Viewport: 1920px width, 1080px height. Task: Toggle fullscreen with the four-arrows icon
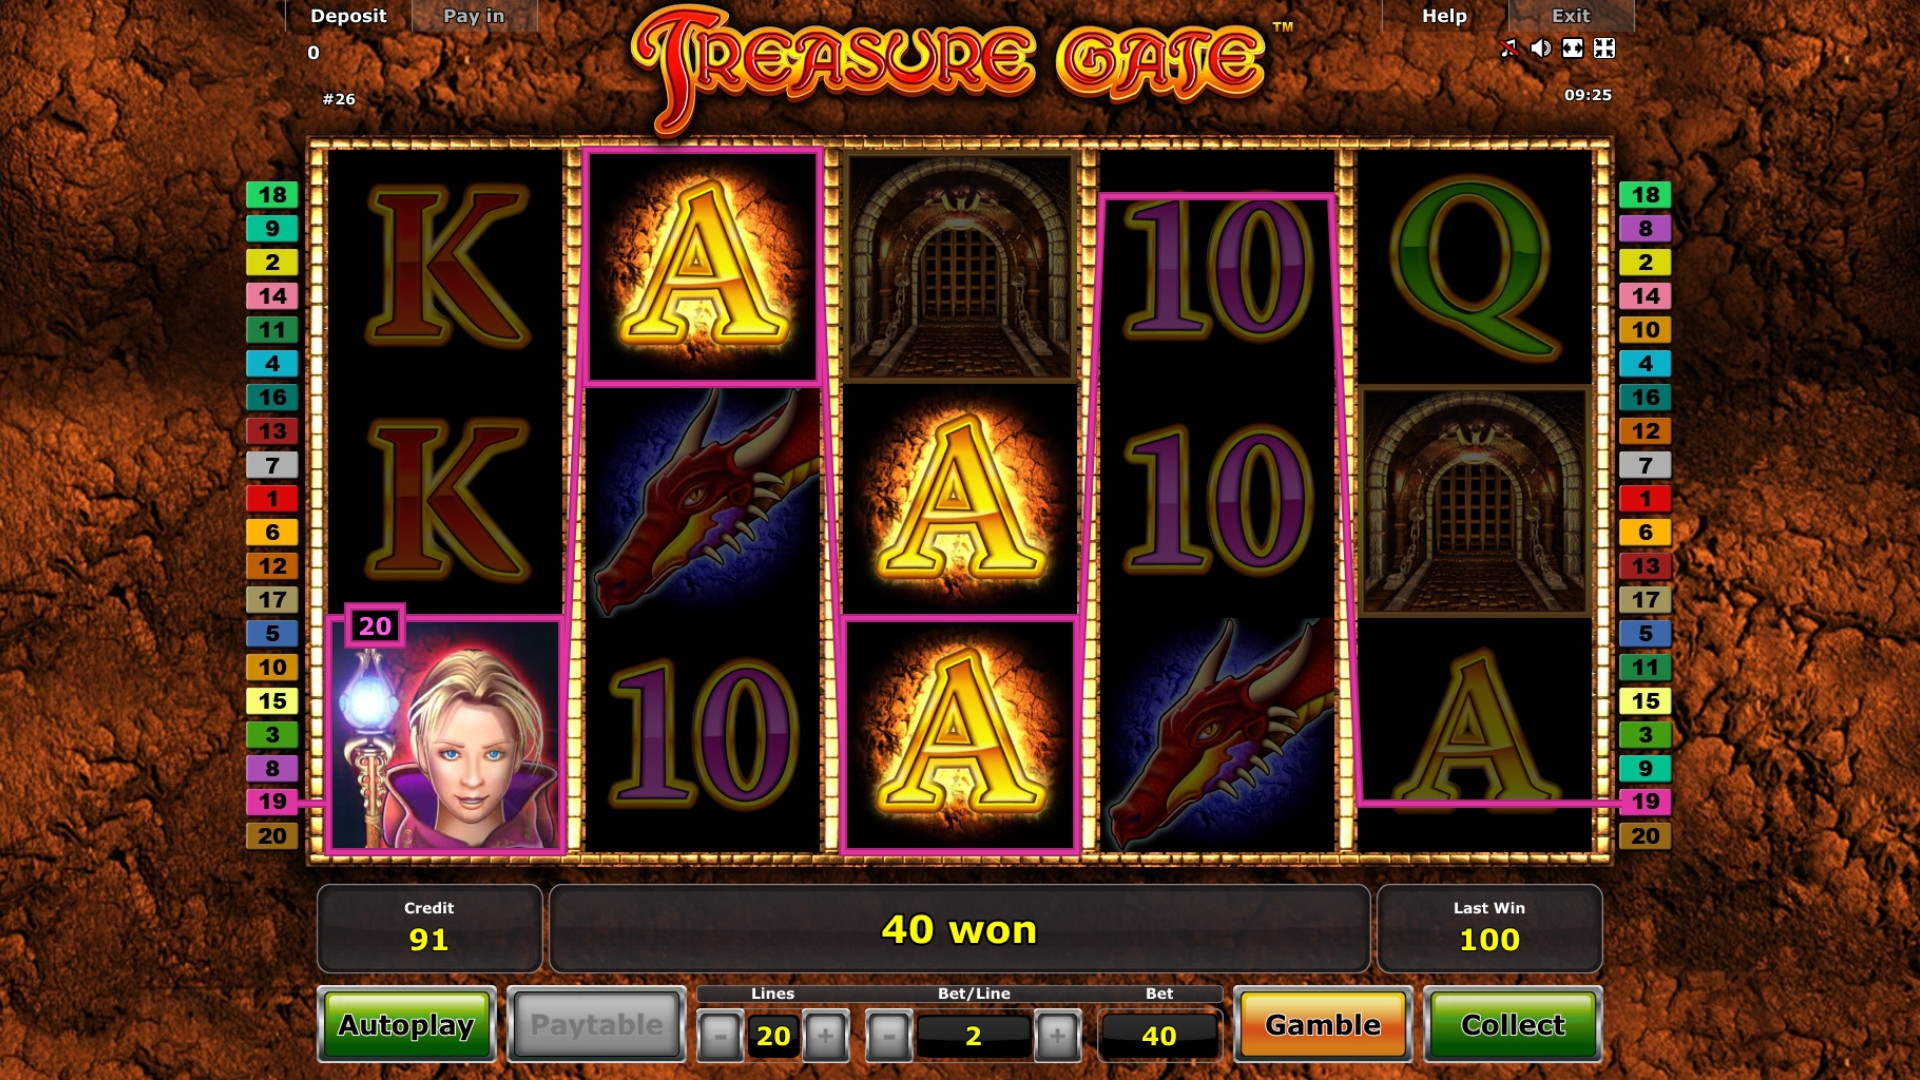pos(1604,48)
